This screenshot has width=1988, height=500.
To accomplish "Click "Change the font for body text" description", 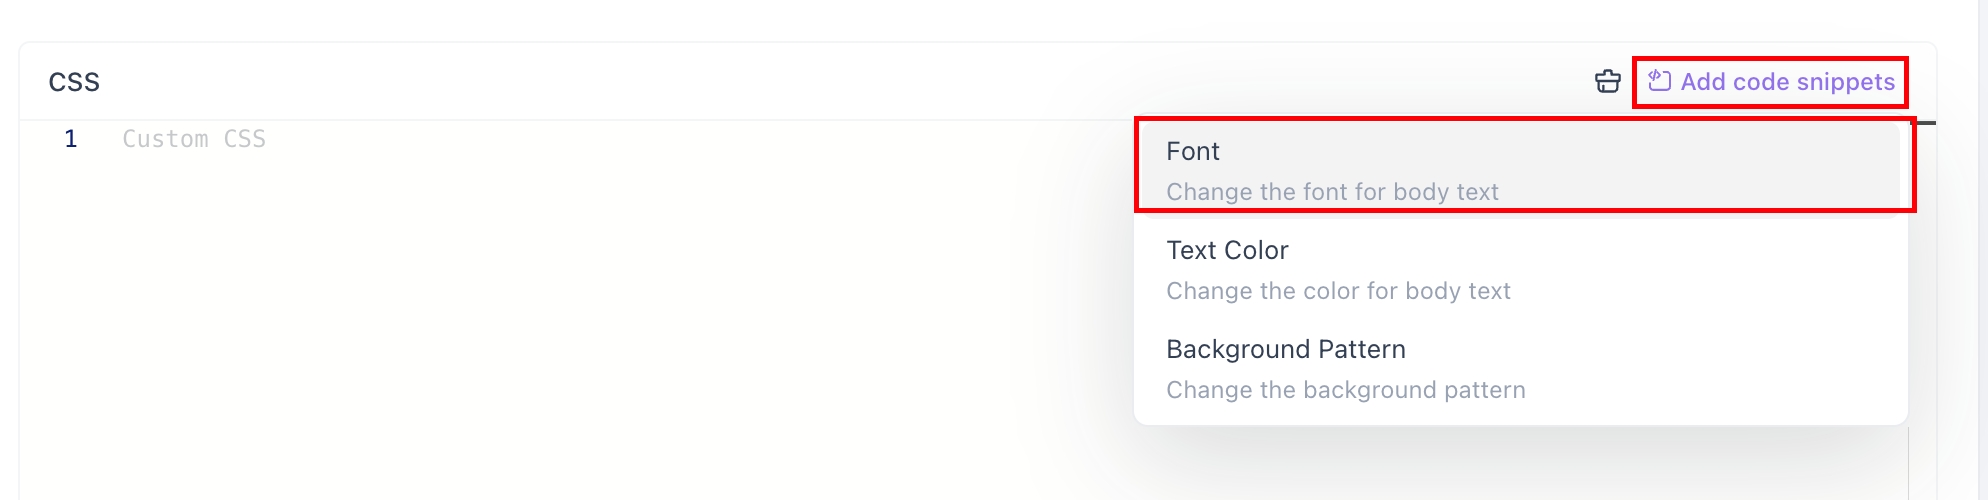I will coord(1332,192).
